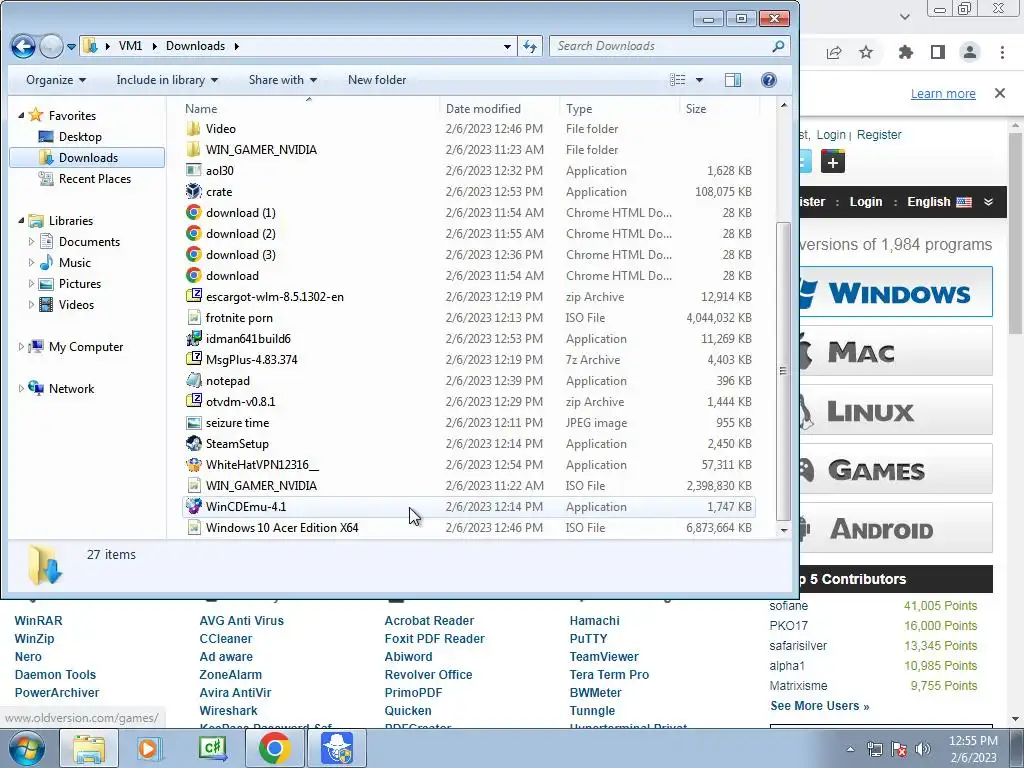Open recent pages dropdown next to forward button
The image size is (1024, 768).
point(71,46)
